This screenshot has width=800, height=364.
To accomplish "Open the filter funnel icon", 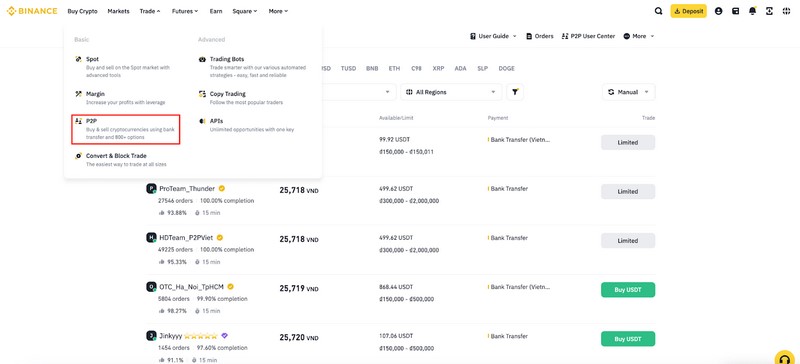I will [515, 92].
